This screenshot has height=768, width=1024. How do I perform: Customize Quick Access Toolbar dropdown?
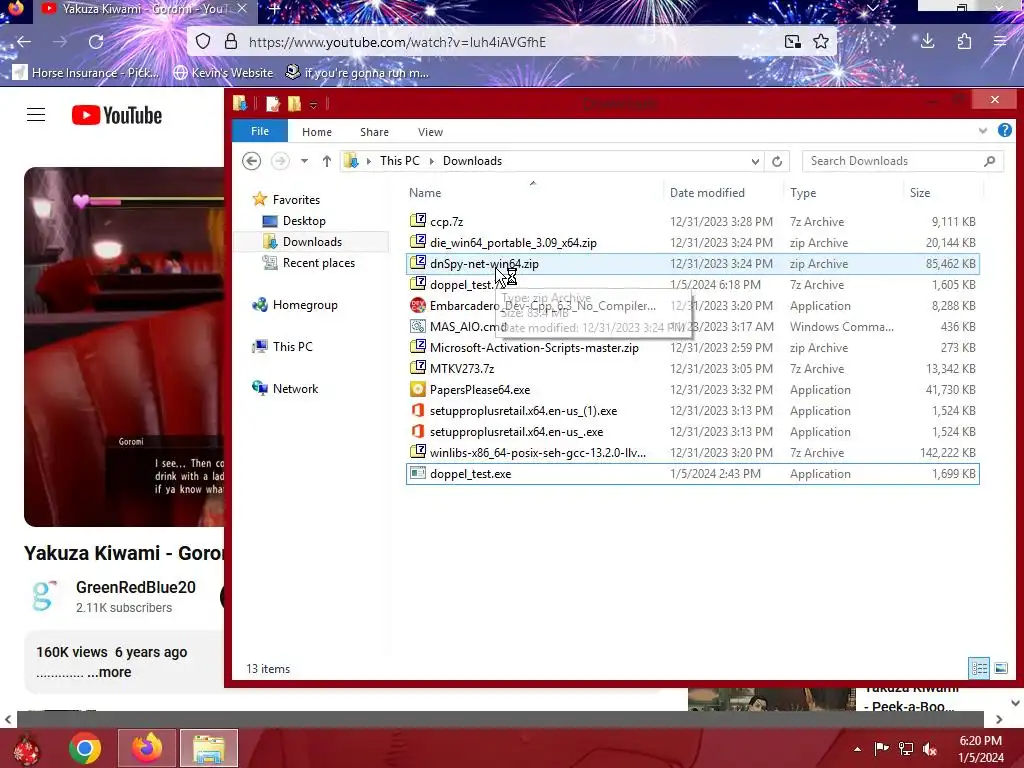click(313, 104)
